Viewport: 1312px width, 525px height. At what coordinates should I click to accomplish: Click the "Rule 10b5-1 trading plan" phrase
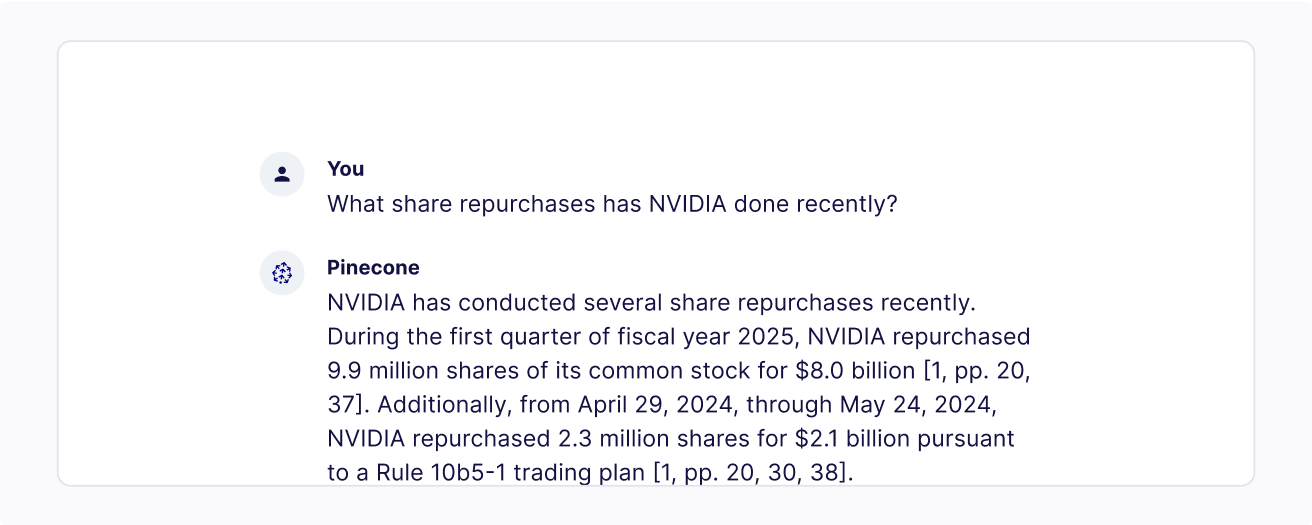pyautogui.click(x=510, y=473)
